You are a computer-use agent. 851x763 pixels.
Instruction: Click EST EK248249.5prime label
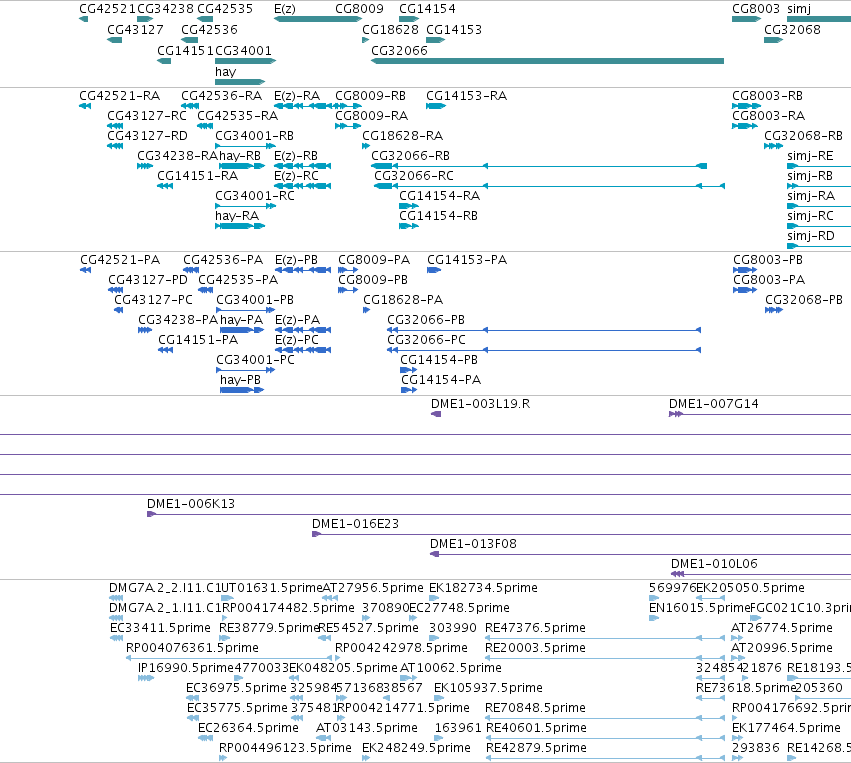pyautogui.click(x=416, y=748)
